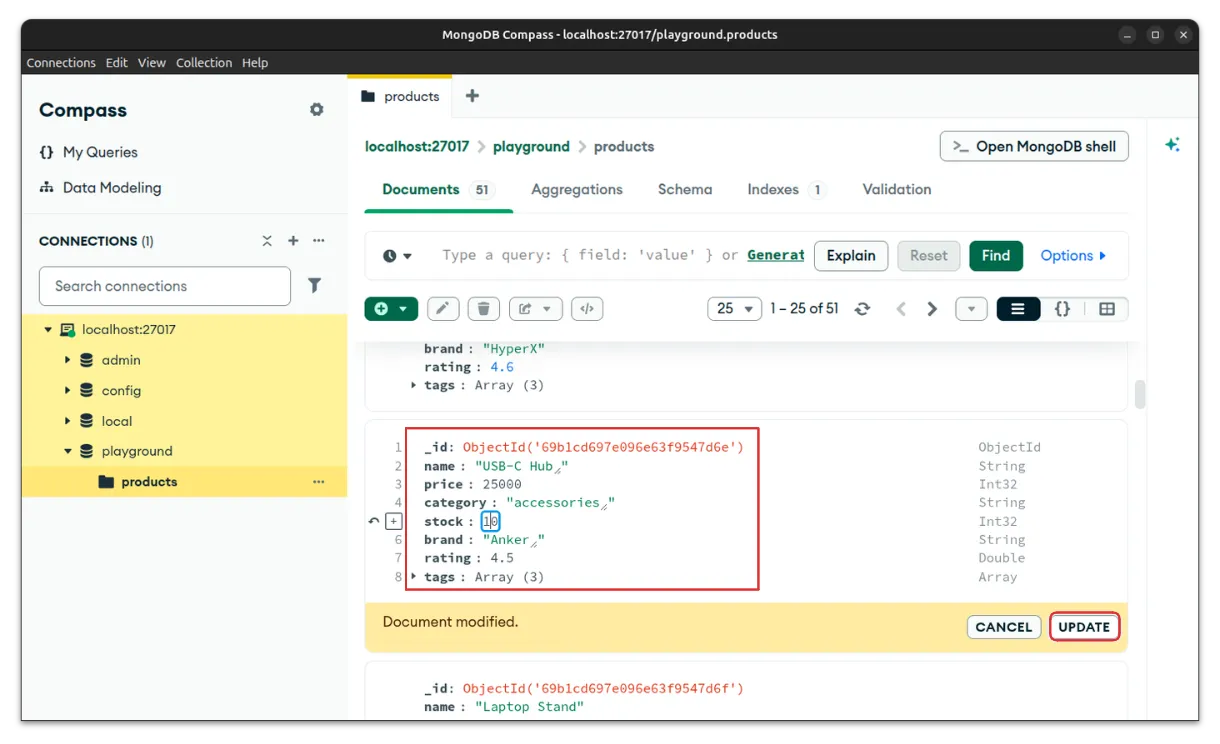Open the AI assistant sparkle icon
1220x744 pixels.
coord(1172,145)
